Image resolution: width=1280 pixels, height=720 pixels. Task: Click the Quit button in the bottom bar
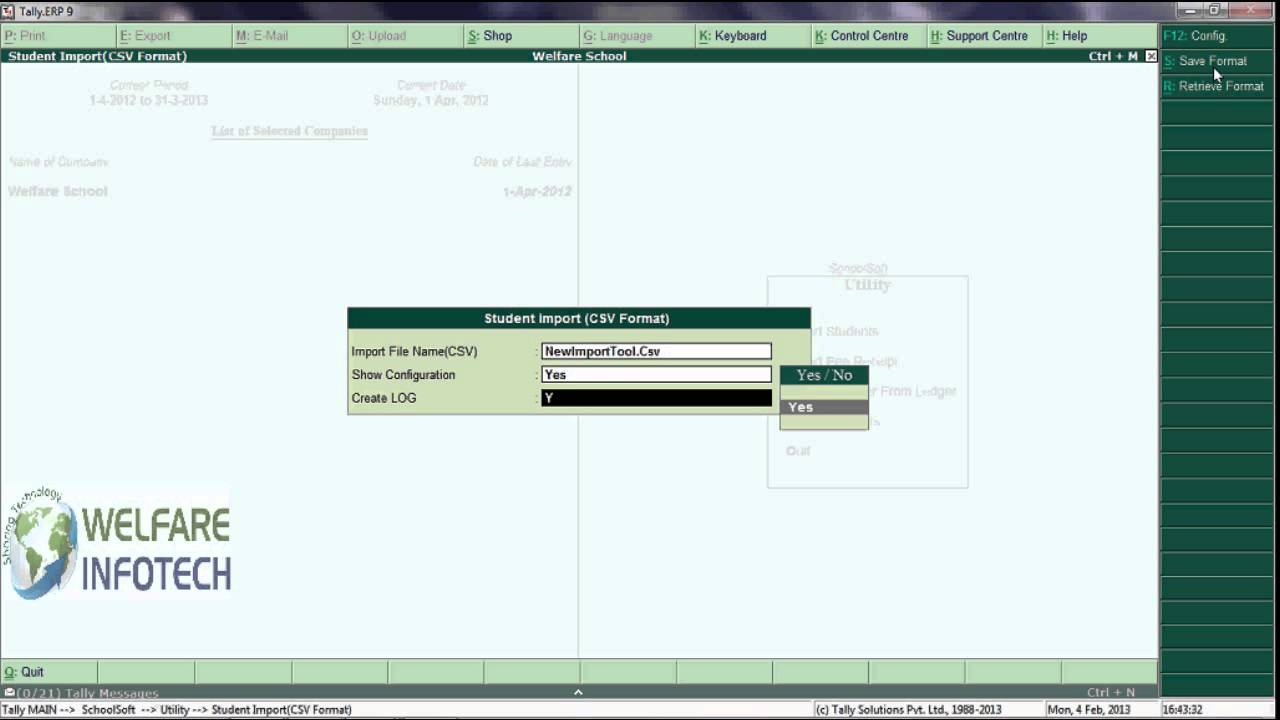pos(48,672)
